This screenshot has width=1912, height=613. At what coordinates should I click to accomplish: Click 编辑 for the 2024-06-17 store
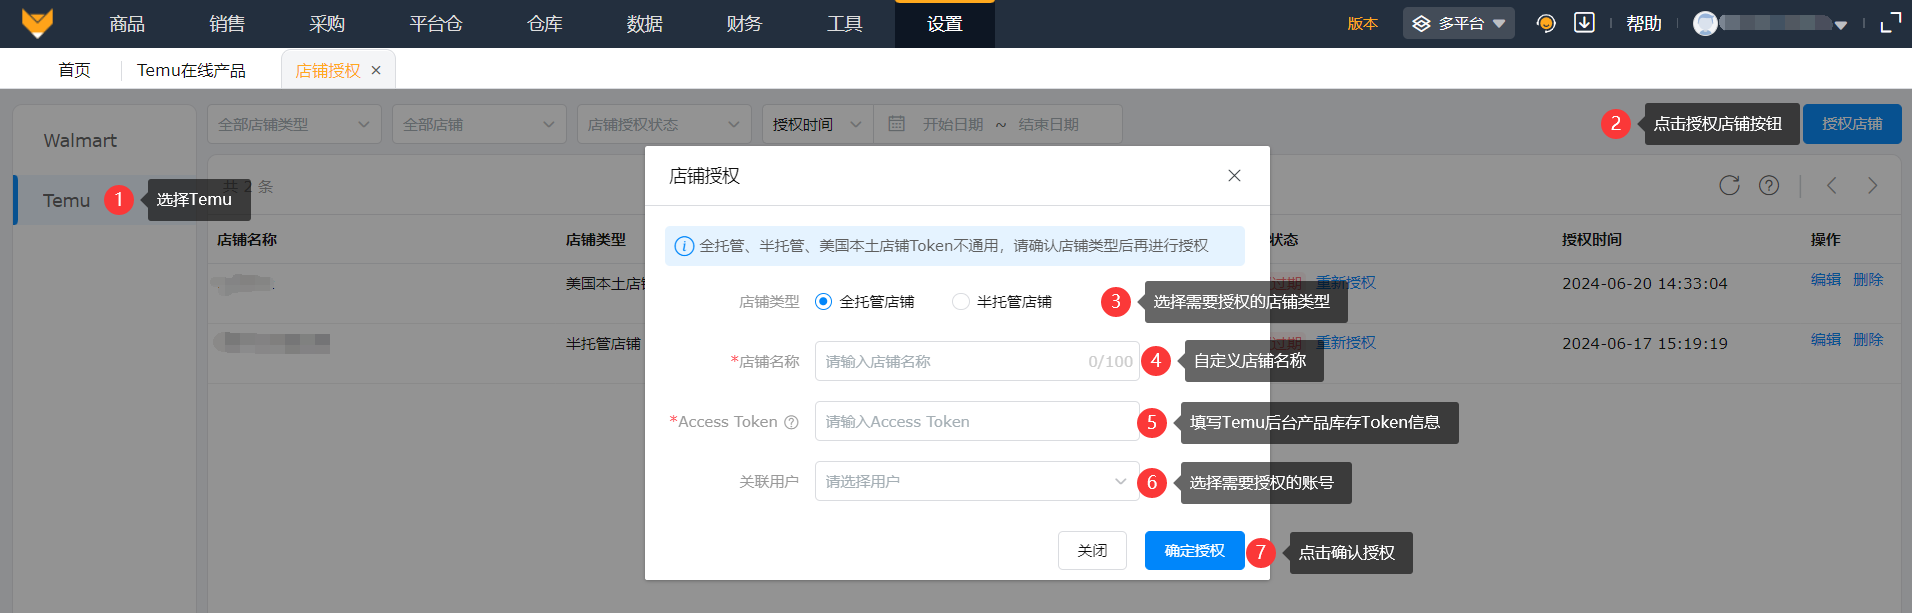(1826, 340)
